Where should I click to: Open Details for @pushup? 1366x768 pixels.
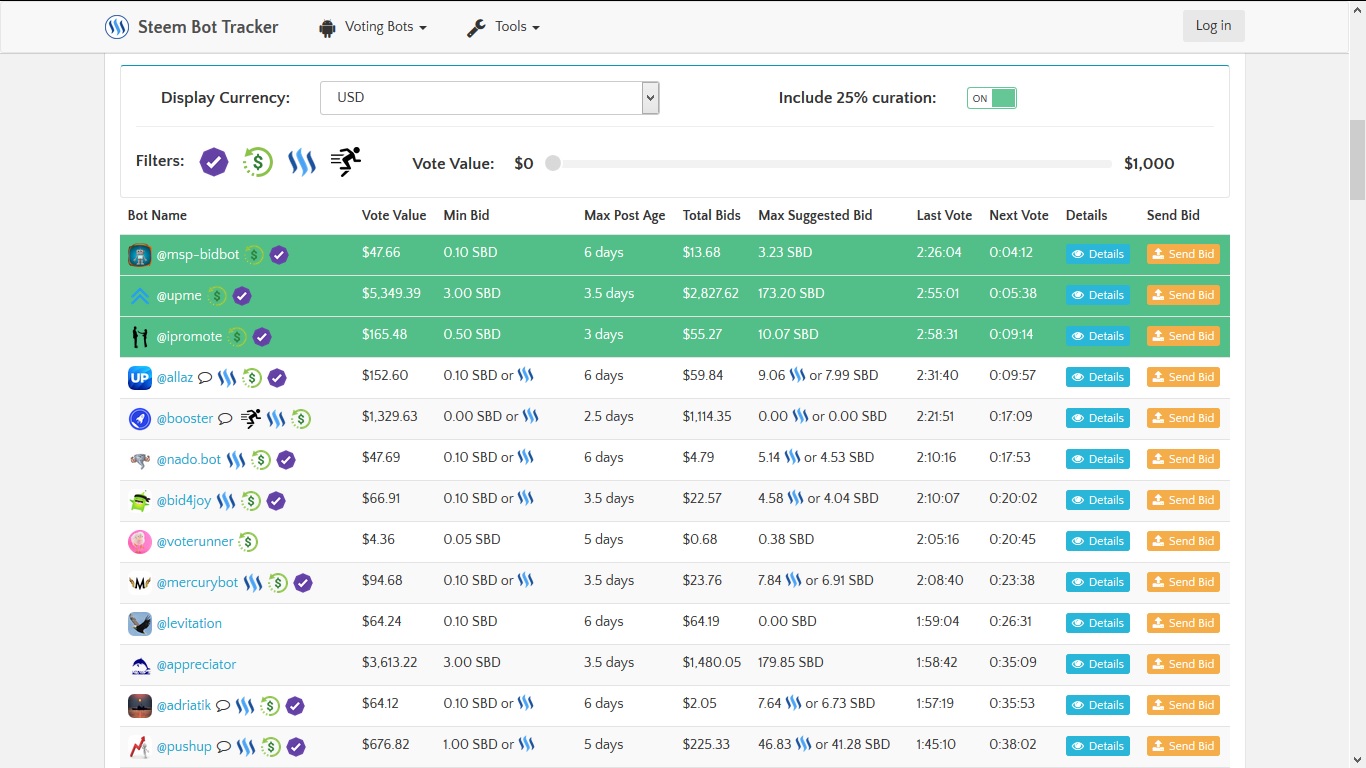(1098, 746)
